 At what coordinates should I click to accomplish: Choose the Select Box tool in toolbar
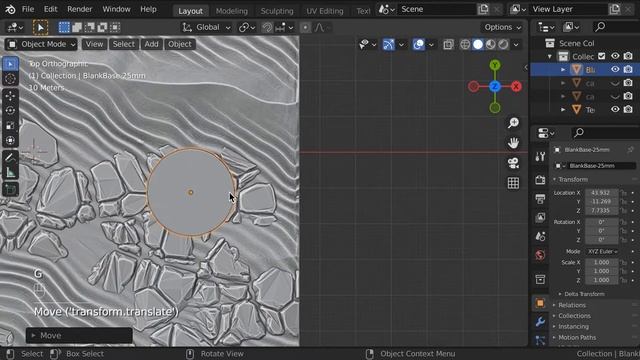tap(10, 64)
